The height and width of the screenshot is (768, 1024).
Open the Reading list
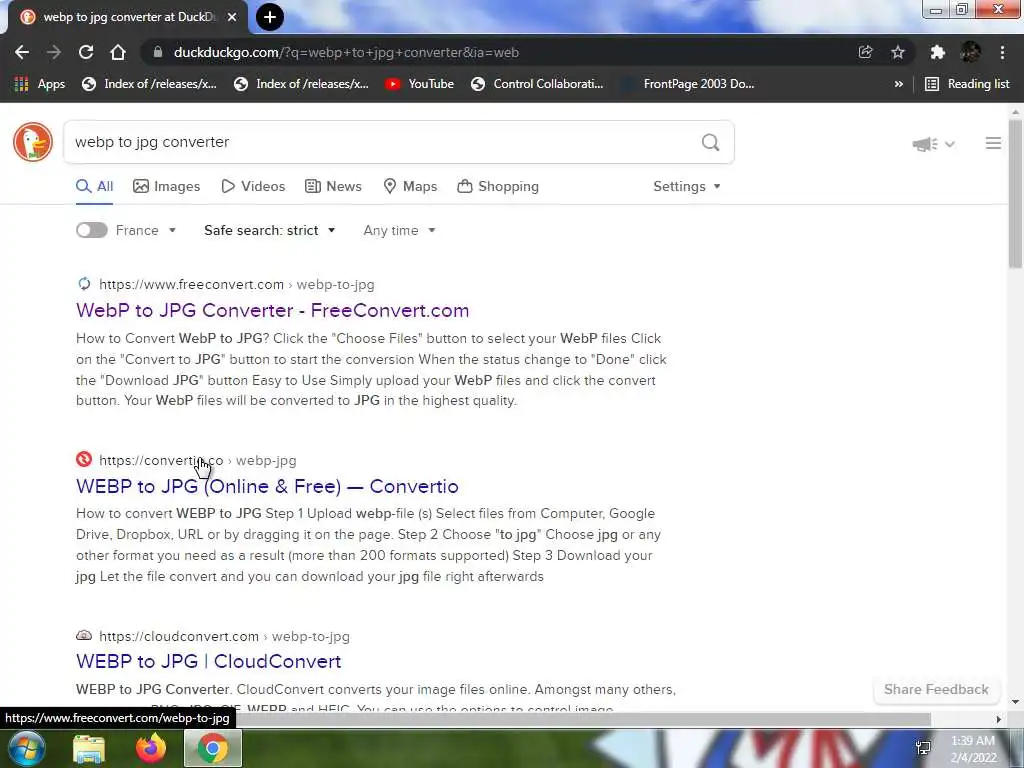coord(967,84)
